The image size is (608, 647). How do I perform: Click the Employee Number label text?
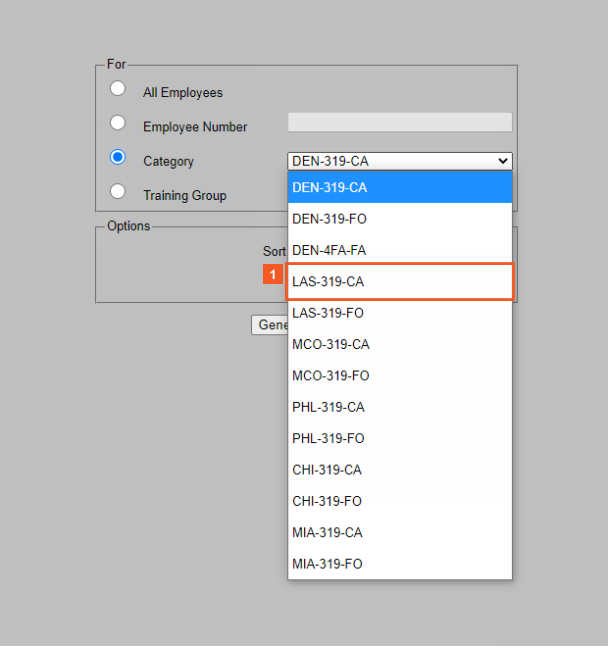tap(195, 127)
